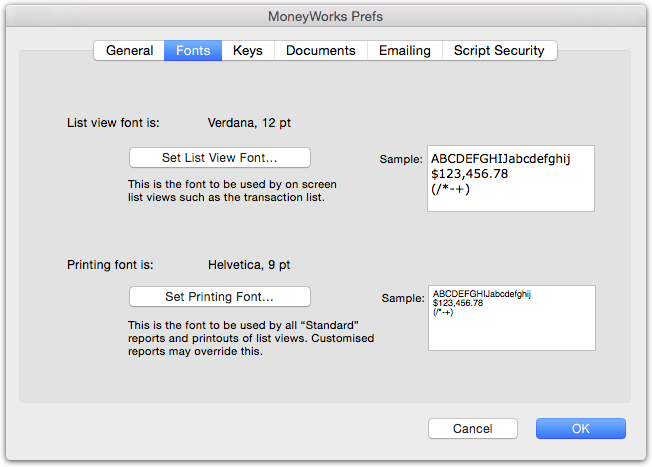The image size is (652, 467).
Task: Confirm preferences with OK
Action: (x=580, y=428)
